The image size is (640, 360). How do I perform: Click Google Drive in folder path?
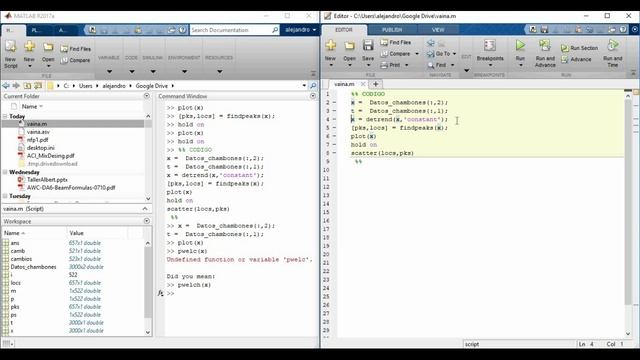(x=151, y=86)
